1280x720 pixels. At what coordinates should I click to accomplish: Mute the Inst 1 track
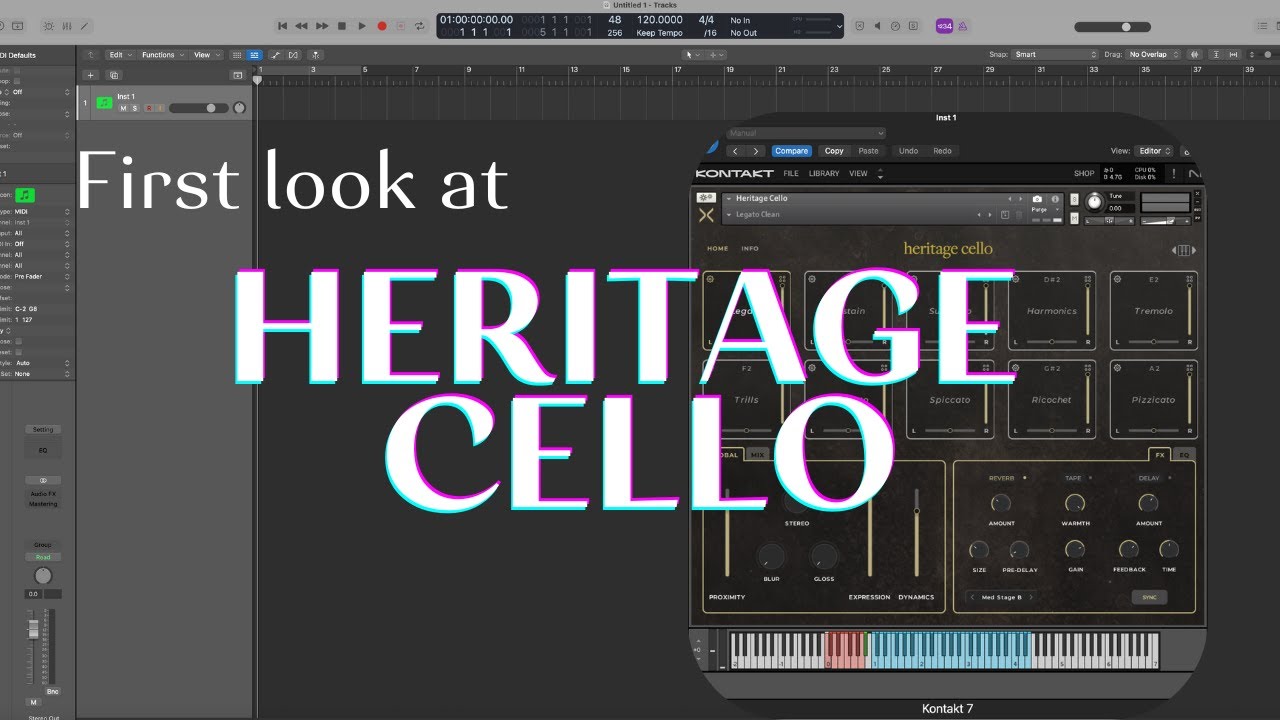124,108
